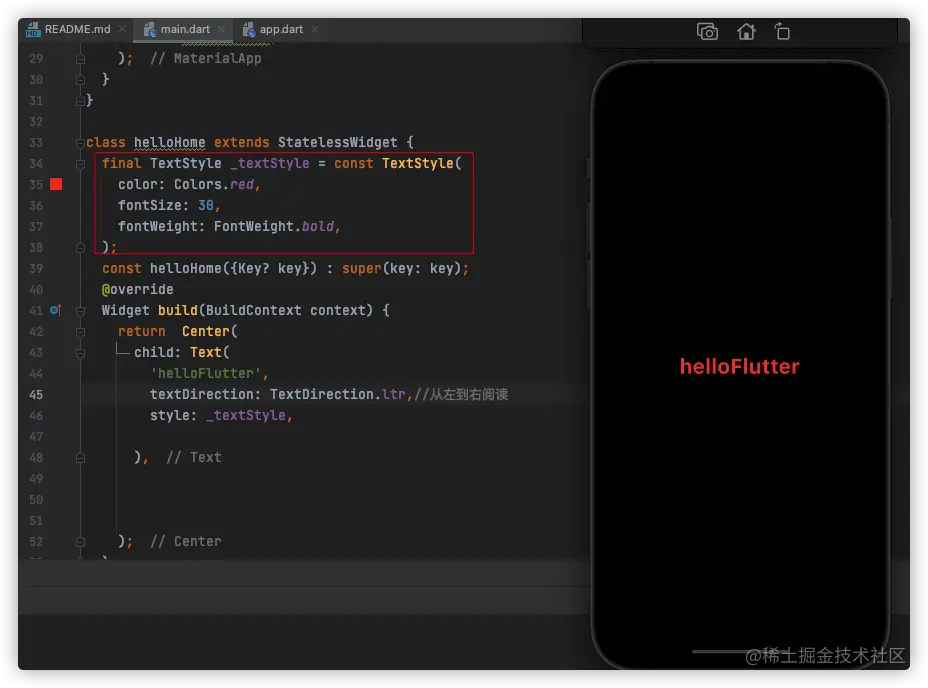Collapse the Center fold on line 42

[x=80, y=332]
